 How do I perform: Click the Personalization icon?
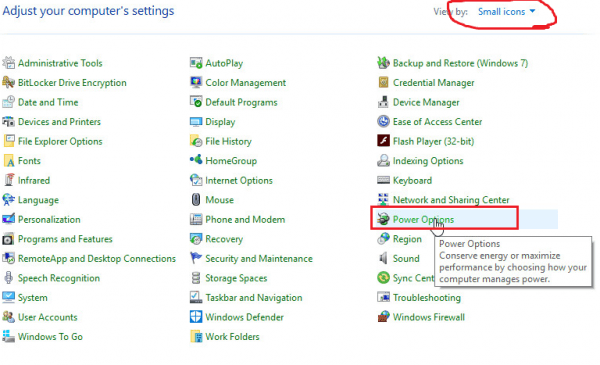tap(8, 219)
